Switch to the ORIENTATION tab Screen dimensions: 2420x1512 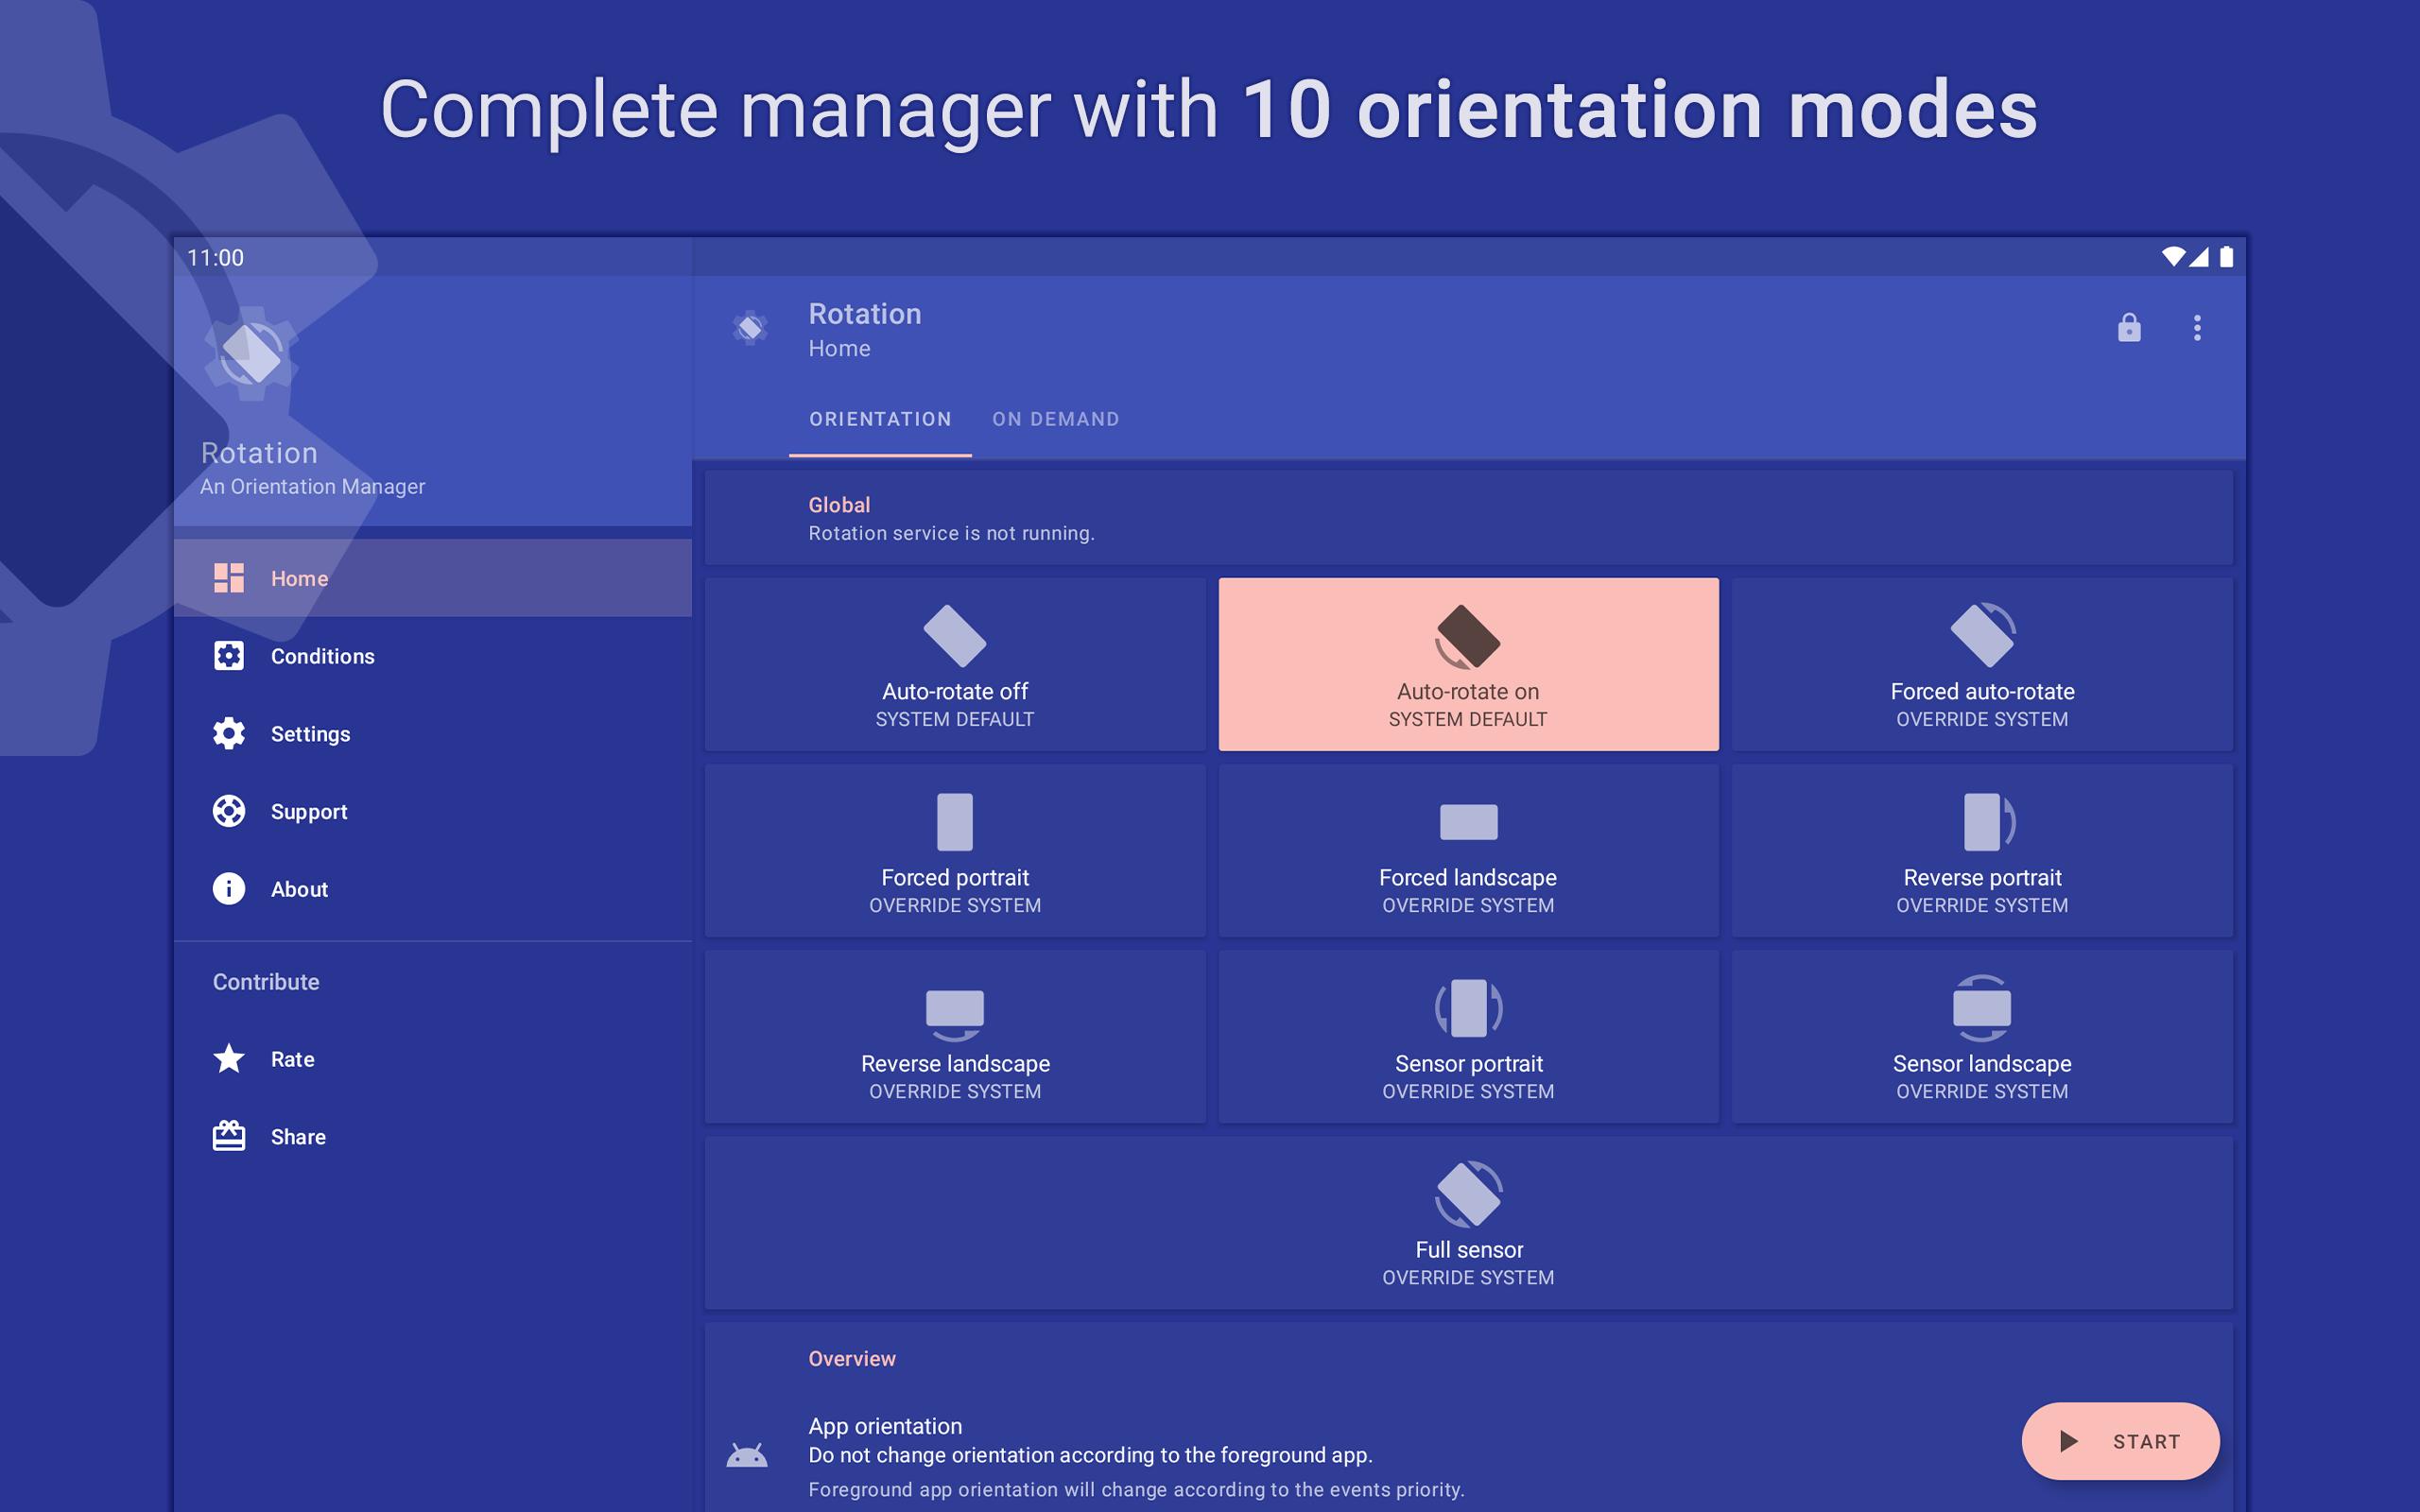click(880, 419)
